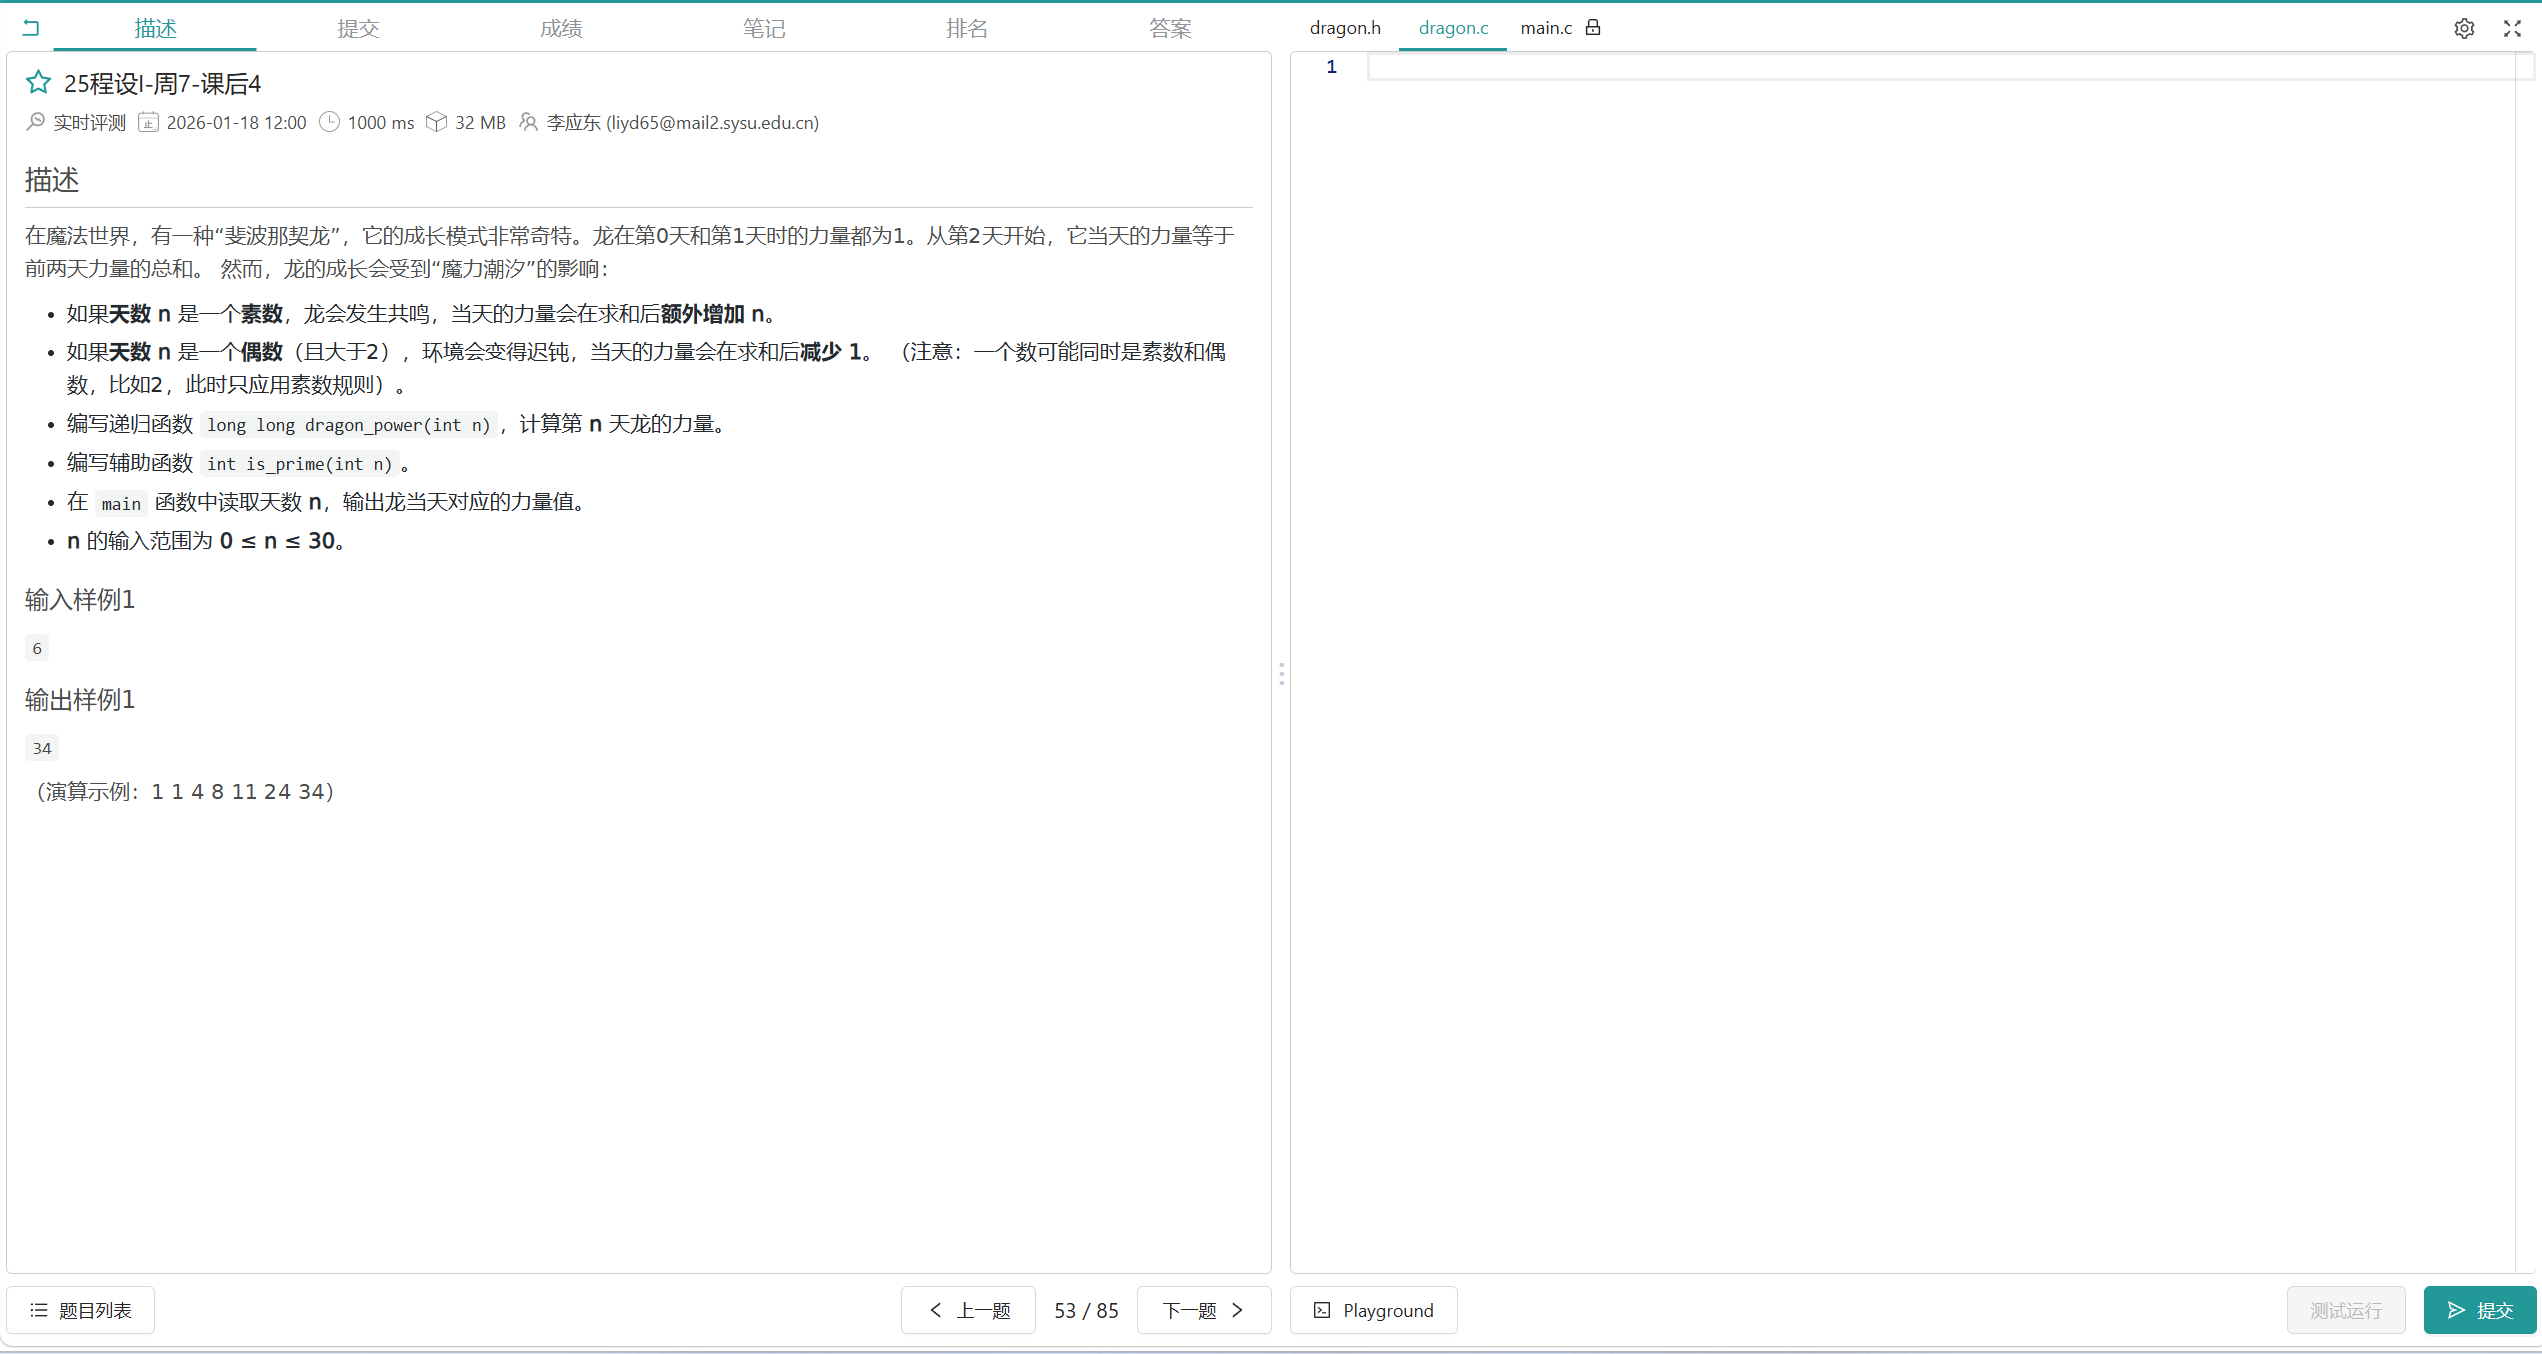This screenshot has height=1354, width=2542.
Task: Switch to the 排名 tab
Action: tap(966, 28)
